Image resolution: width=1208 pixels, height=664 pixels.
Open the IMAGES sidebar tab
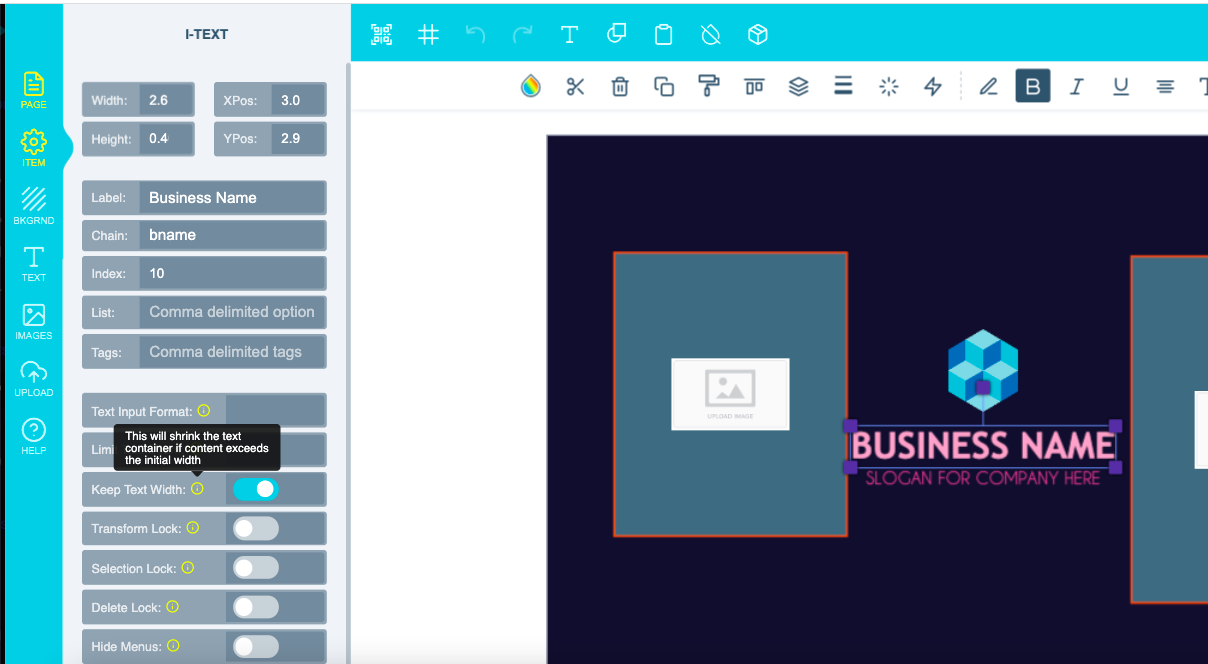tap(34, 322)
